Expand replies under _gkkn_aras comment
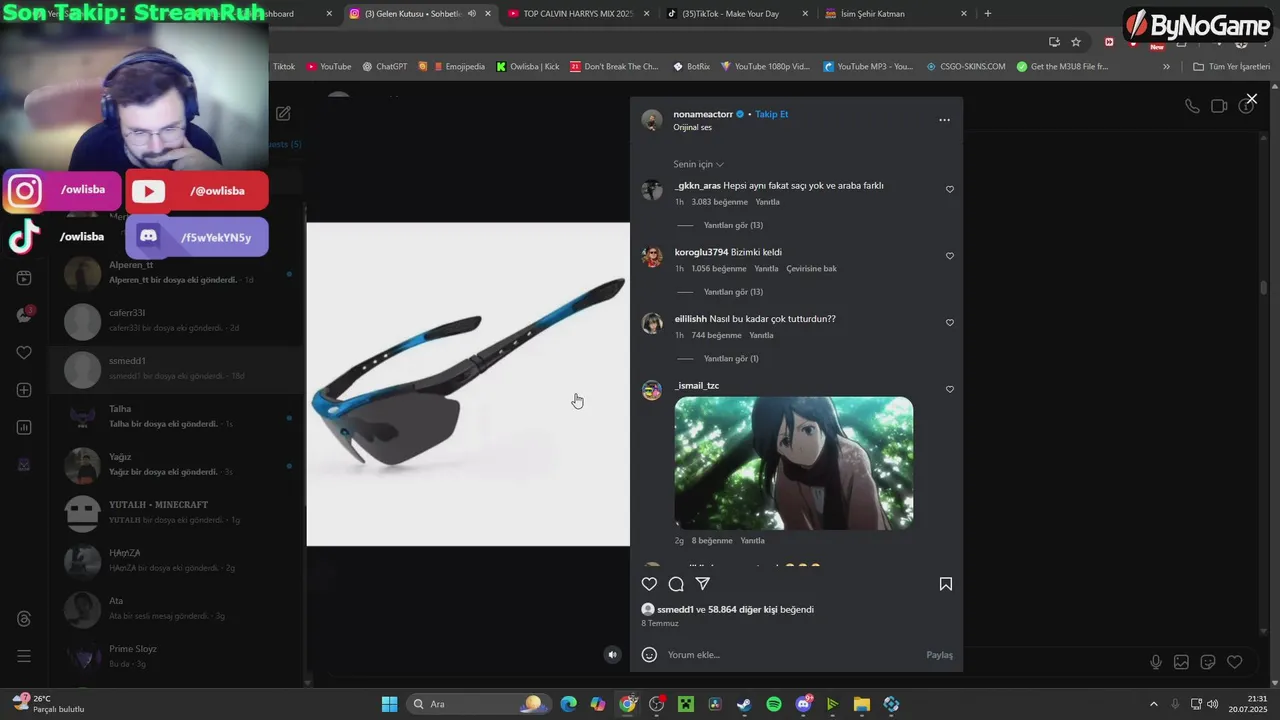This screenshot has height=720, width=1280. pos(733,225)
